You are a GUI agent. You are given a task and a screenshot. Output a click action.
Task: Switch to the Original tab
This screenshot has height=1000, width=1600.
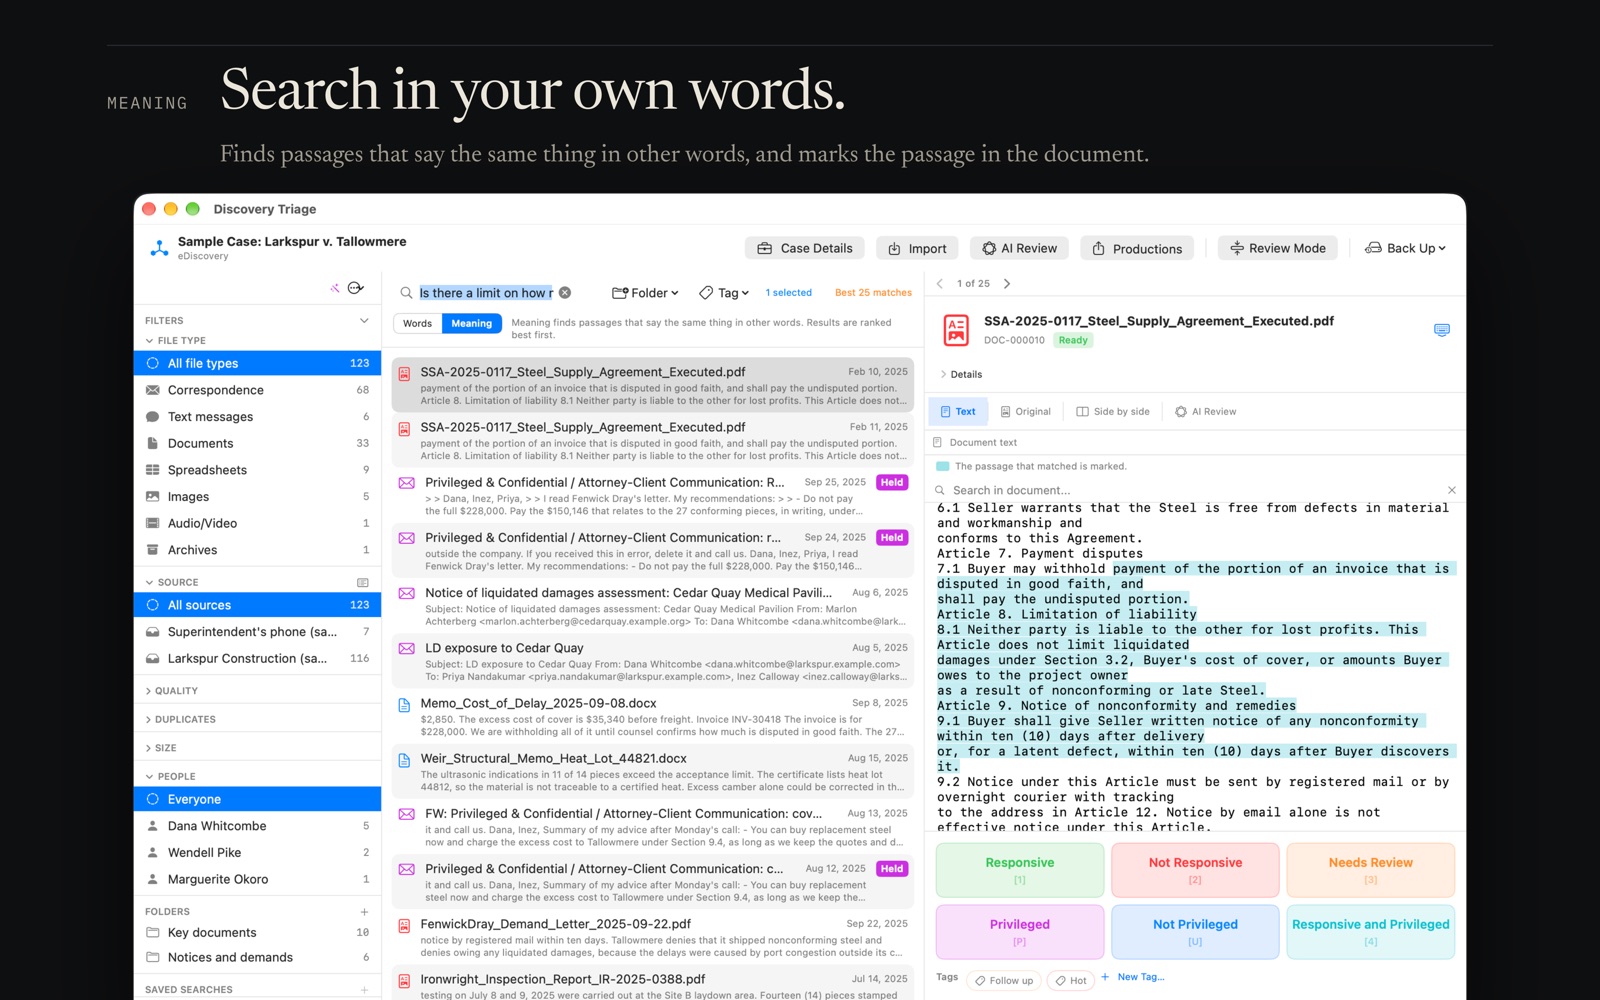click(1026, 411)
